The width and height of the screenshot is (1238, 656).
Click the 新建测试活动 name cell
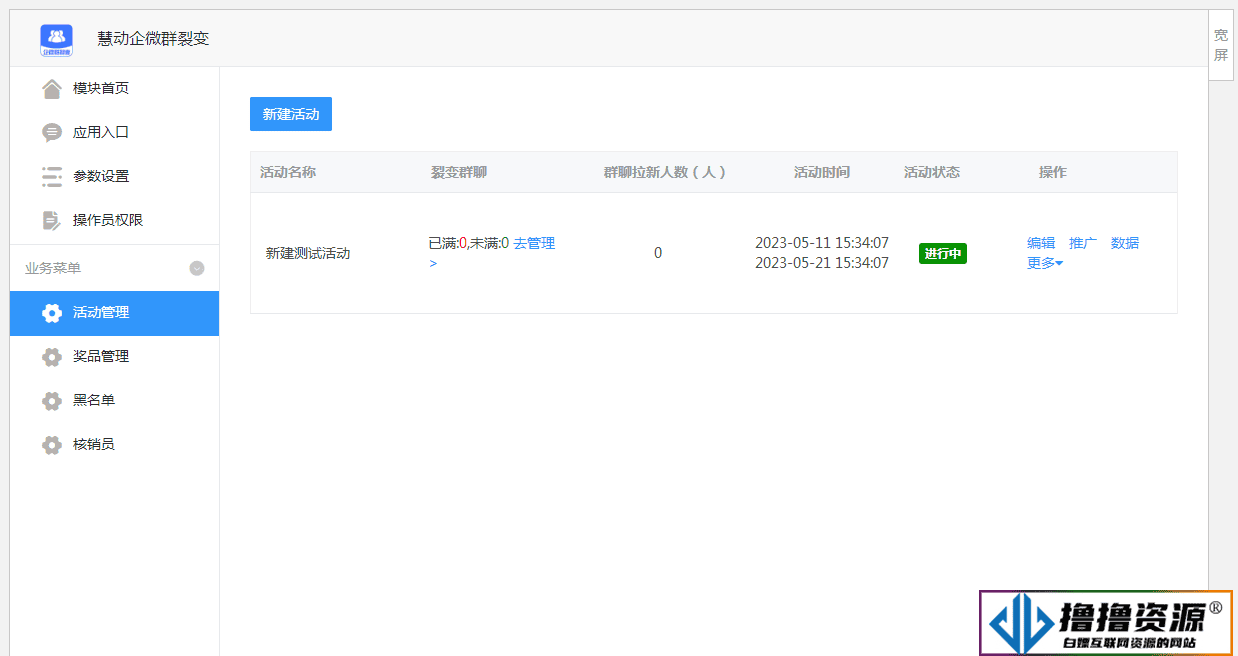coord(308,253)
